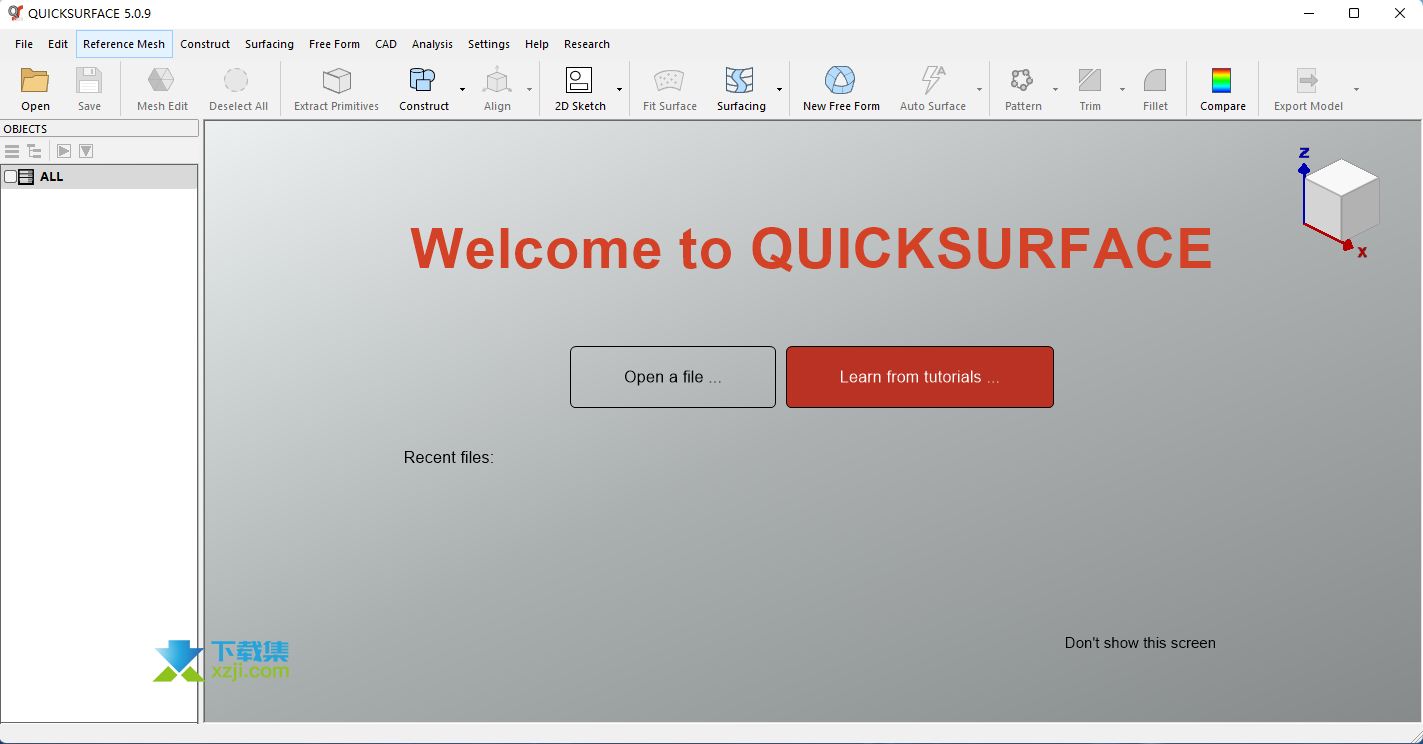The width and height of the screenshot is (1423, 744).
Task: Expand the Align toolbar dropdown arrow
Action: [x=529, y=90]
